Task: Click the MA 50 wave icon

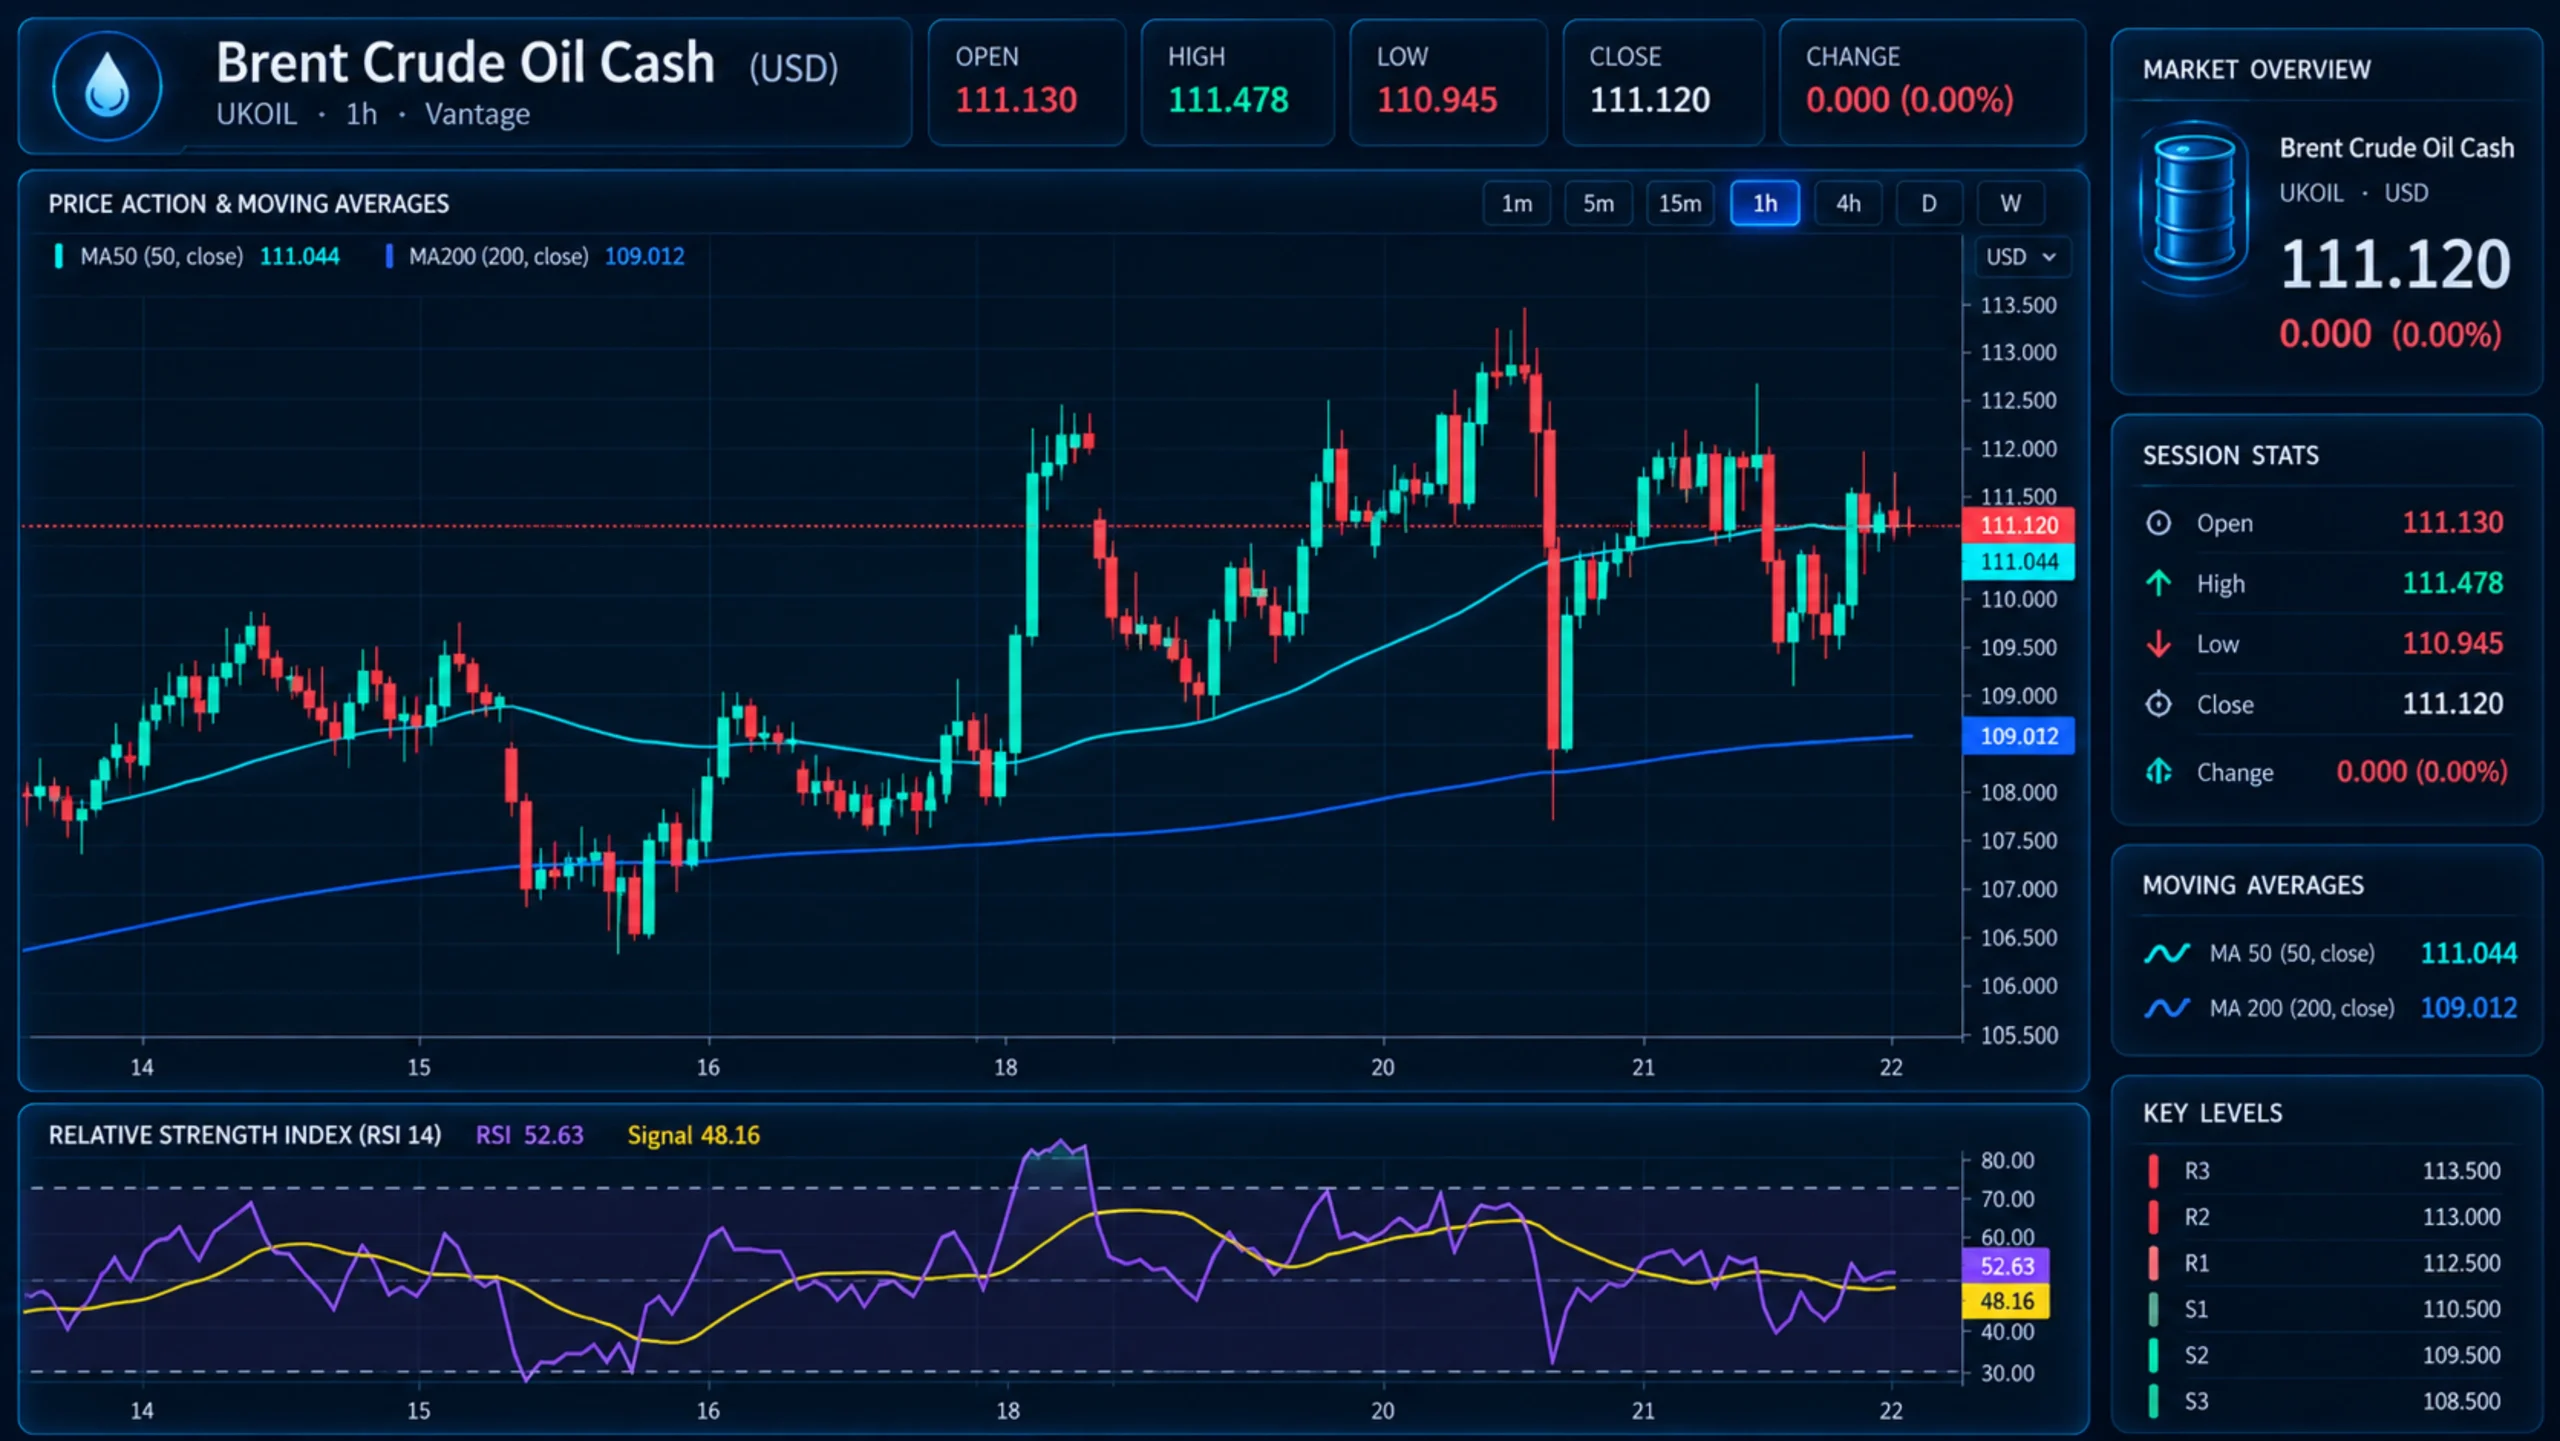Action: coord(2166,953)
